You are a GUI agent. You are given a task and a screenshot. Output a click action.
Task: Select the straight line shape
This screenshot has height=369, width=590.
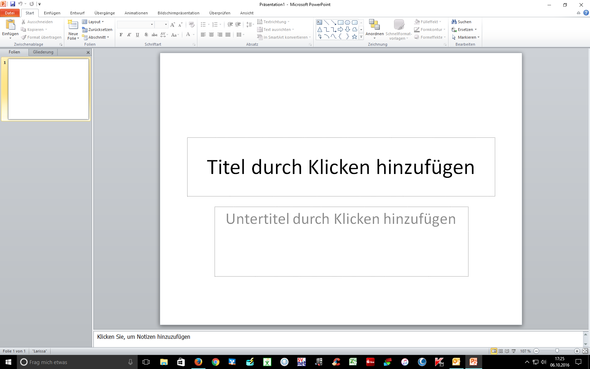coord(326,22)
